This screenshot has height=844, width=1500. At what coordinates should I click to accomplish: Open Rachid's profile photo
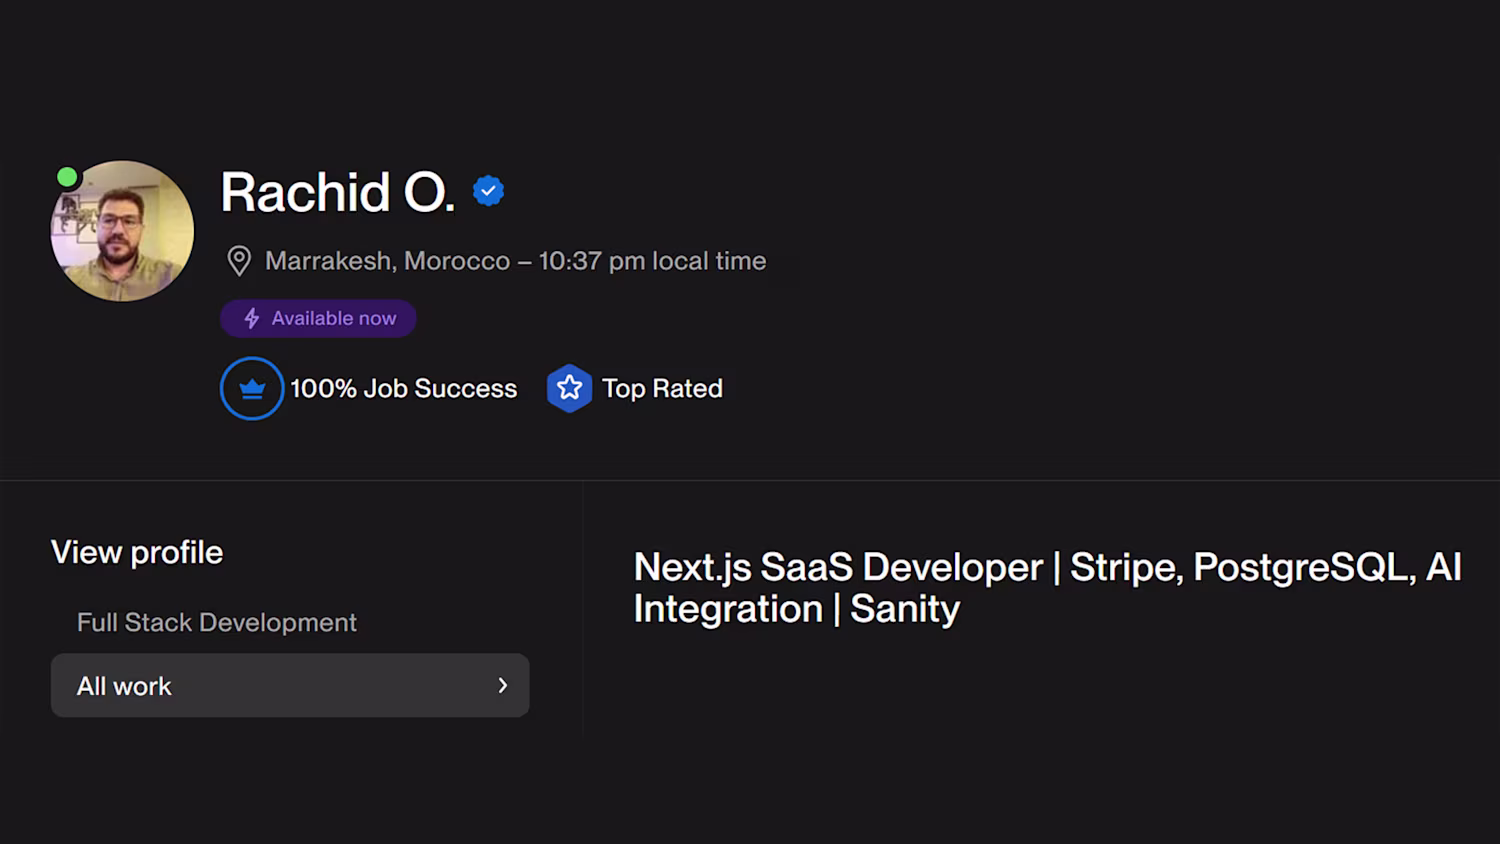tap(122, 232)
